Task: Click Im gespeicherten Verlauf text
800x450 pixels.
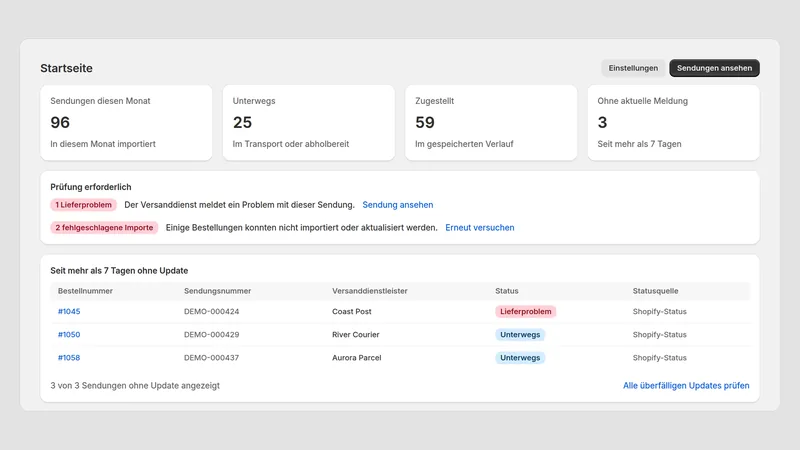Action: 464,144
